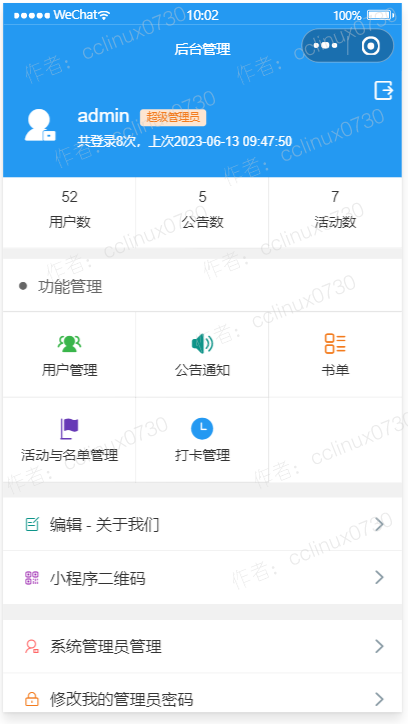Viewport: 408px width, 724px height.
Task: Open 编辑 - 关于我们 menu entry
Action: (x=202, y=524)
